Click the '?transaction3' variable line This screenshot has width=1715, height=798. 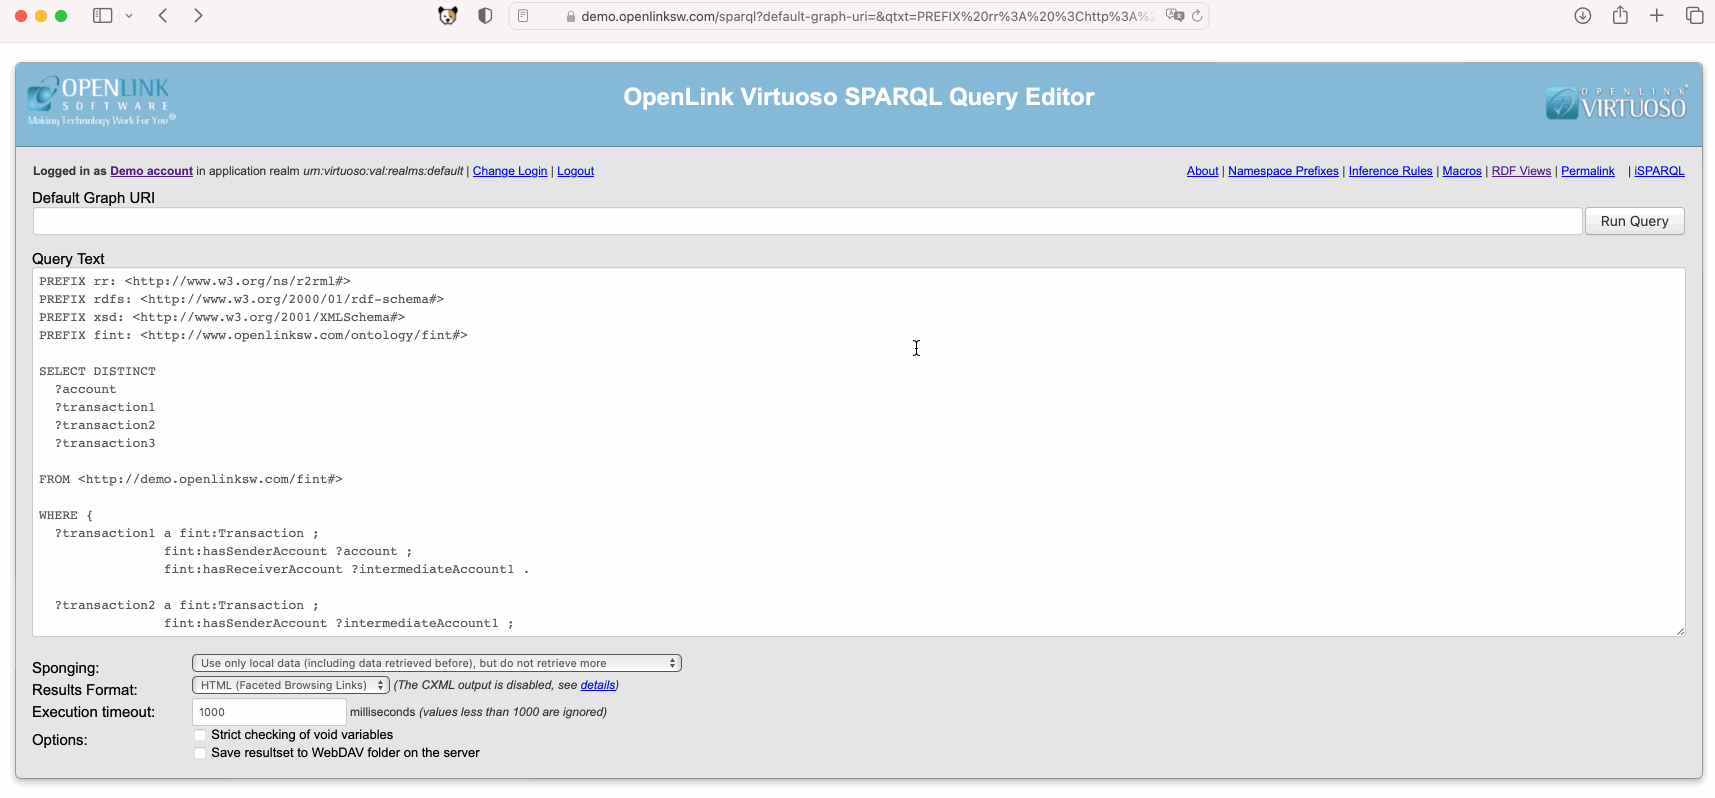pyautogui.click(x=105, y=443)
